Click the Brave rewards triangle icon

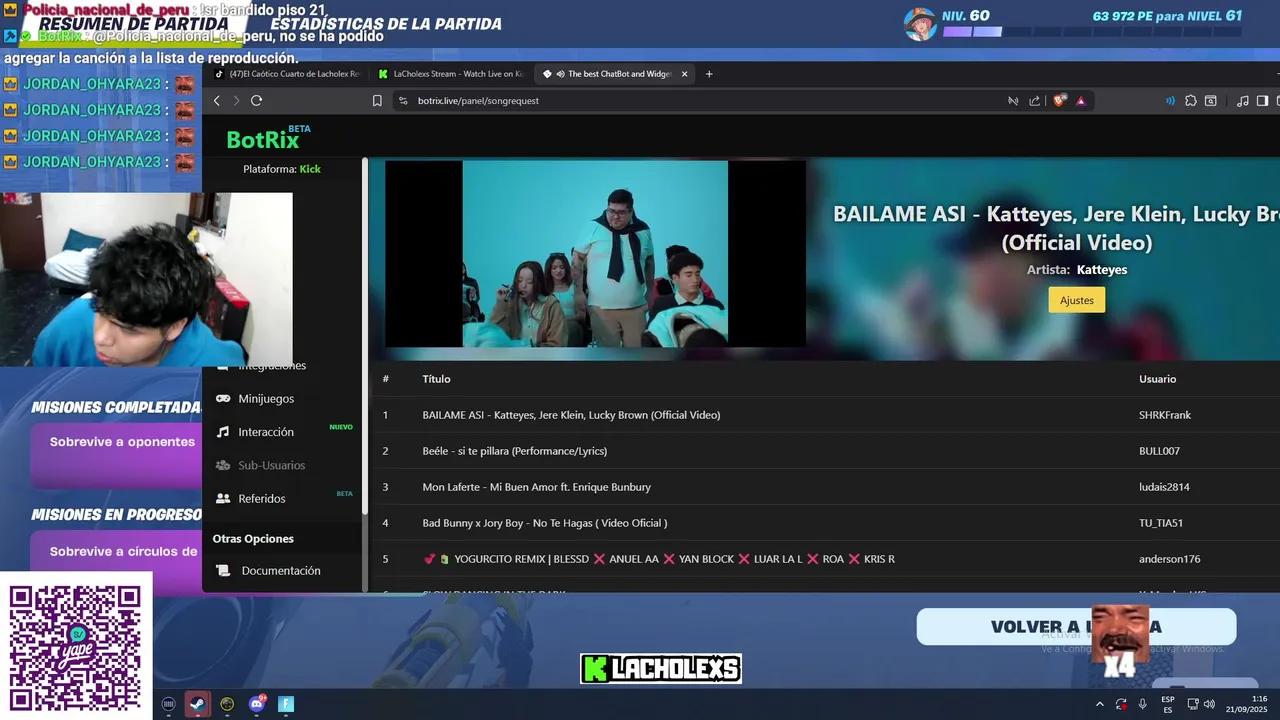click(x=1081, y=101)
